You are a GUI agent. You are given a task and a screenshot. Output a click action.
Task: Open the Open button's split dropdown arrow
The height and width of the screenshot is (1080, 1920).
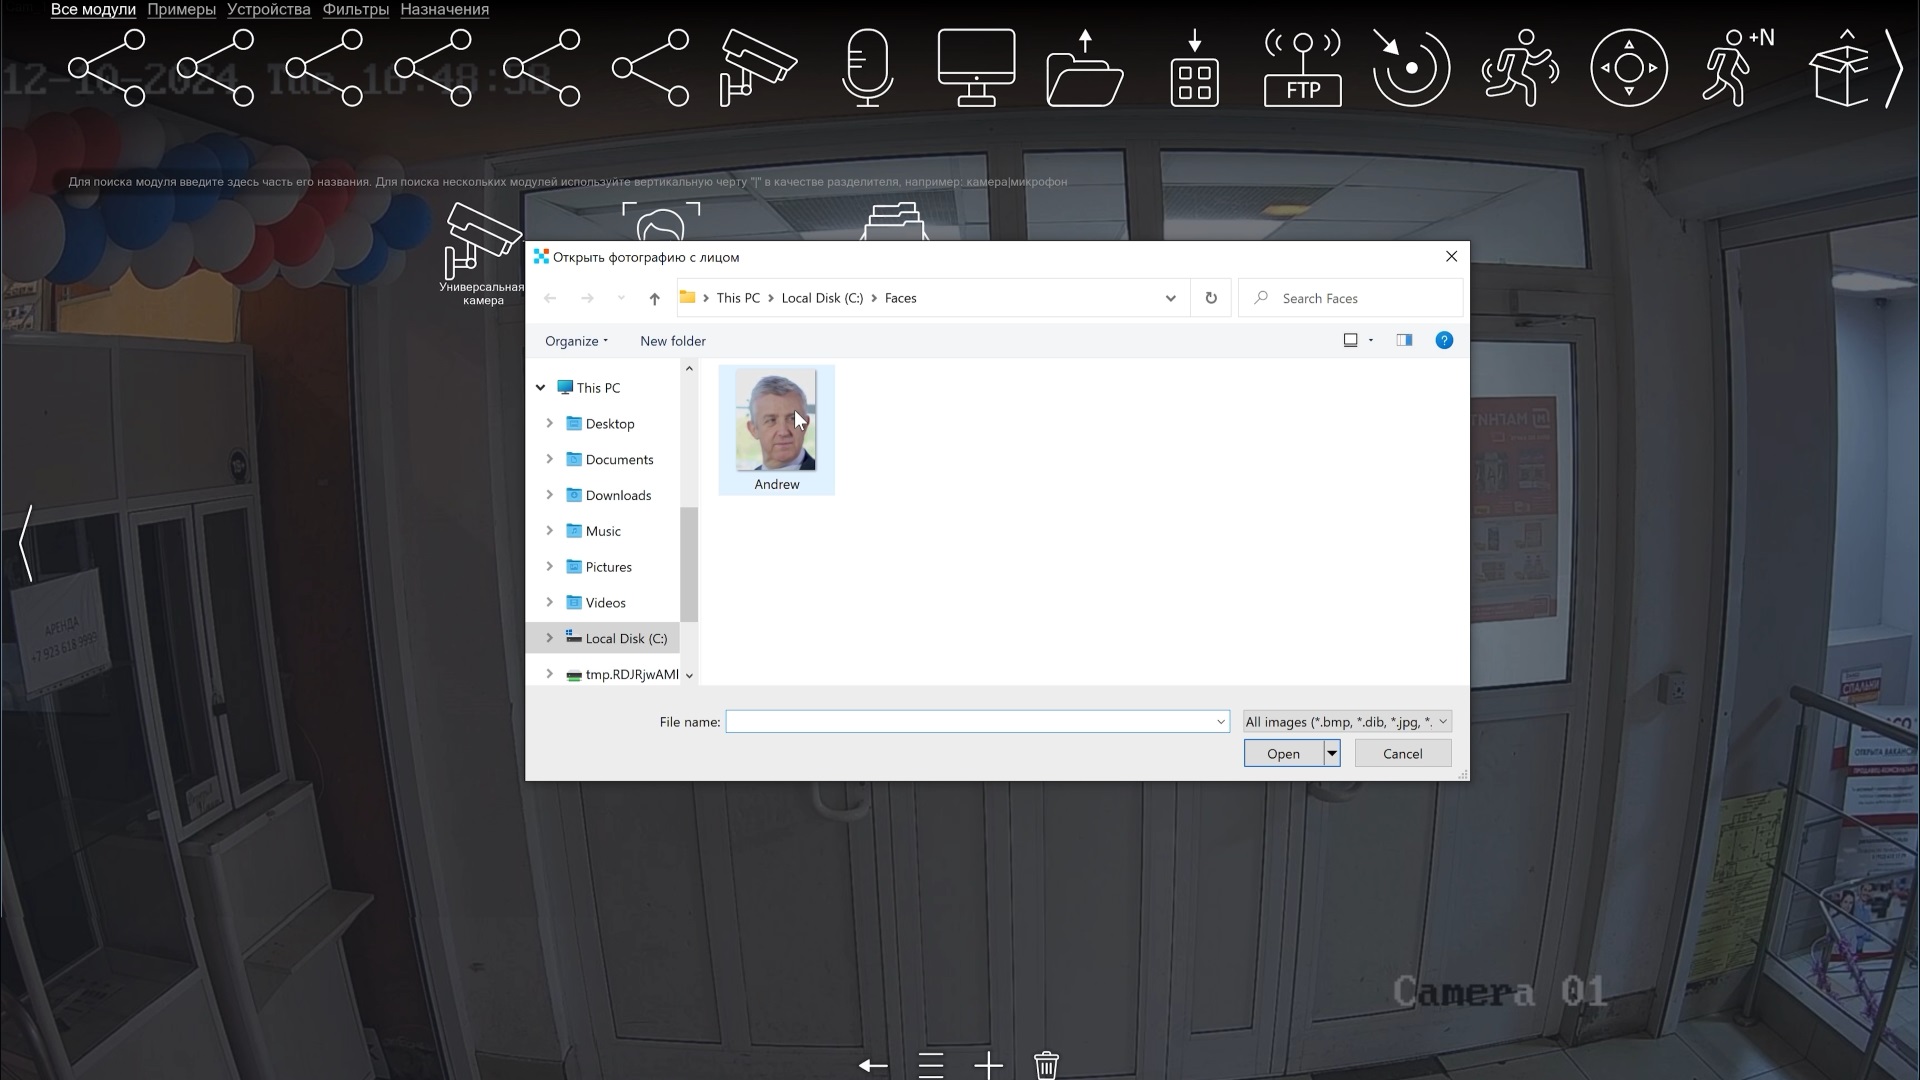point(1332,754)
